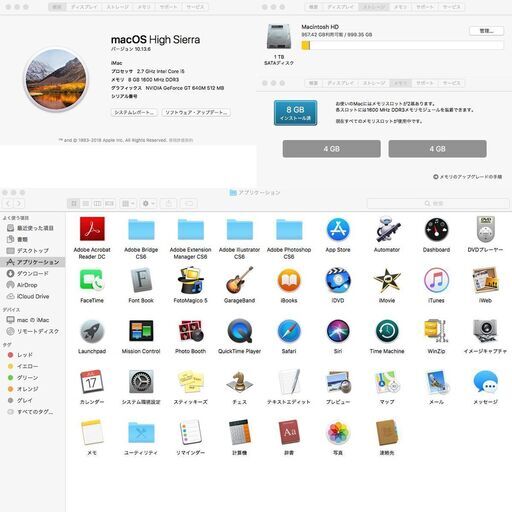Click the ソフトウェア・アップデート... button

point(196,113)
